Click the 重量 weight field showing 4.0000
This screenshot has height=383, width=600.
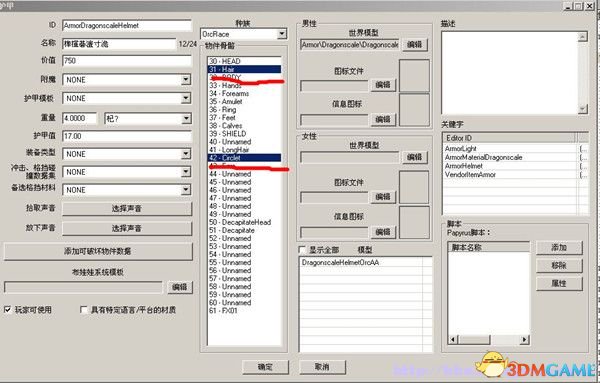(80, 118)
